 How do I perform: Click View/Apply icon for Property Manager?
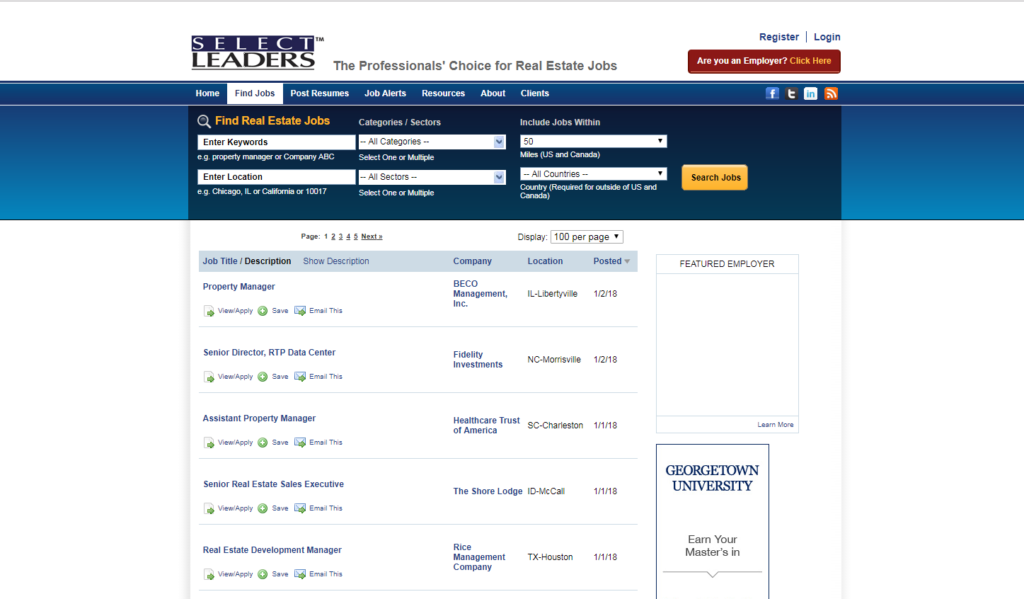pyautogui.click(x=209, y=311)
